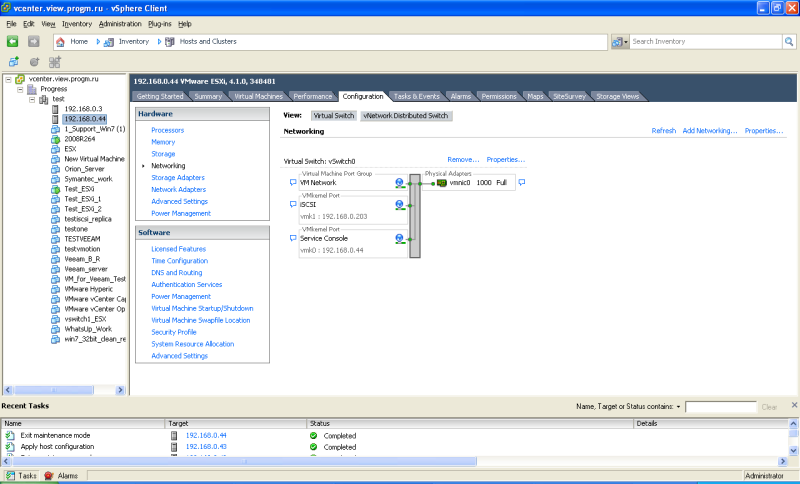Click the VM icon beside Veeam_server
This screenshot has height=484, width=800.
pos(56,269)
